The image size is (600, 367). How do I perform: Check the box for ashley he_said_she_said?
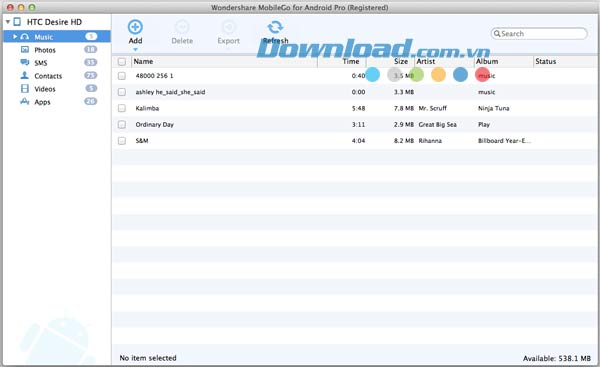tap(122, 92)
